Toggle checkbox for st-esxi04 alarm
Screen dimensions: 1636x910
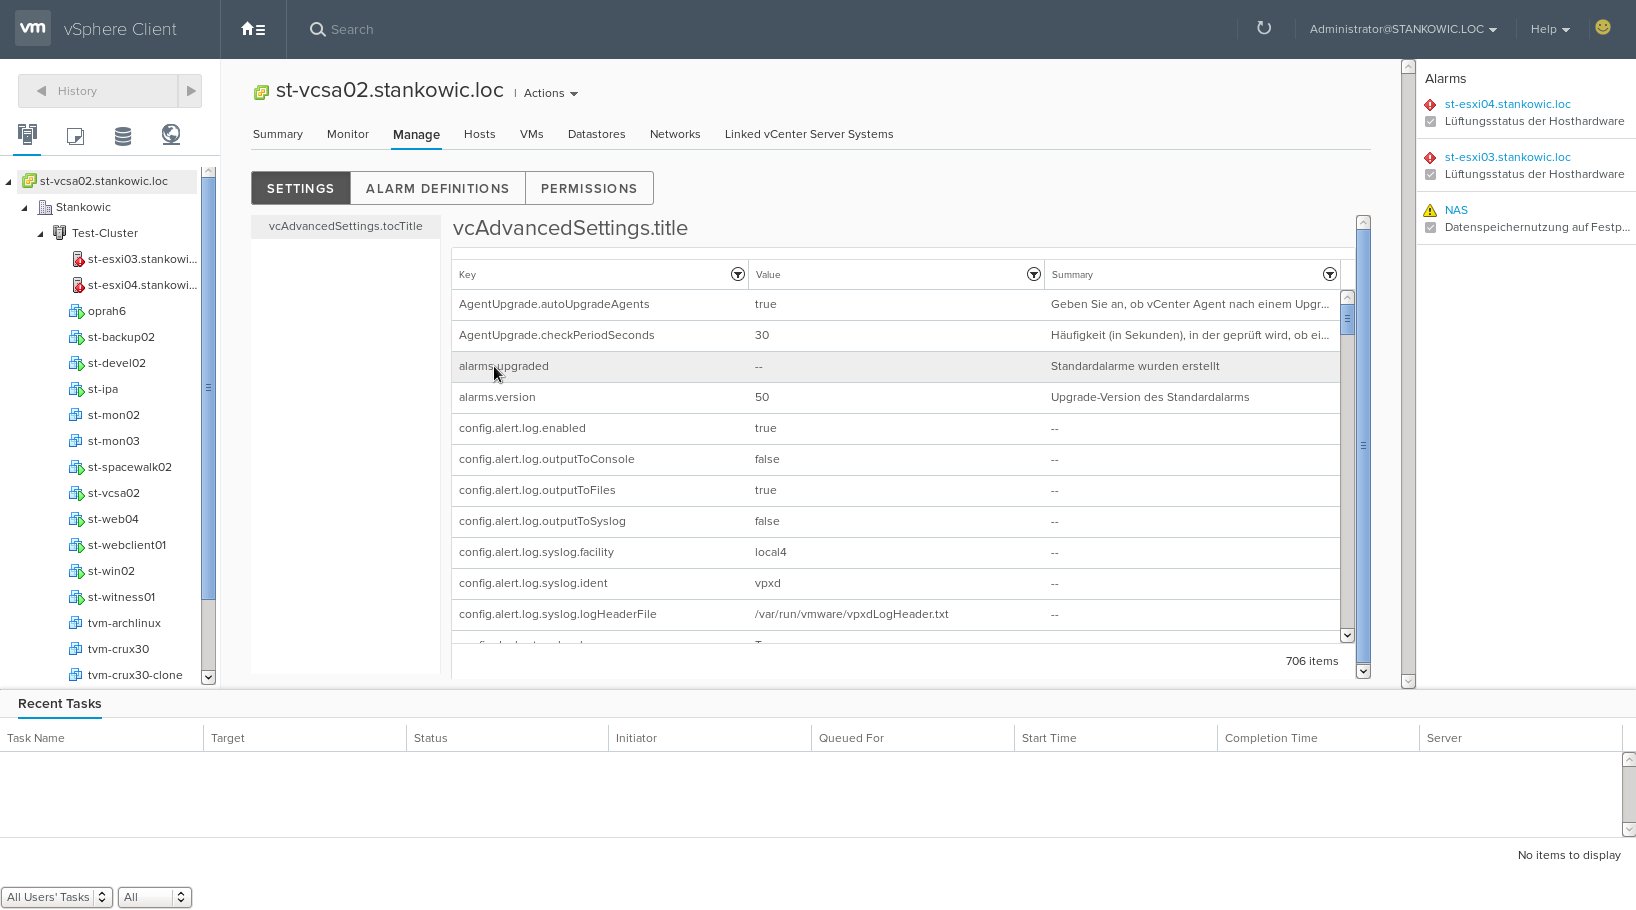pos(1430,122)
